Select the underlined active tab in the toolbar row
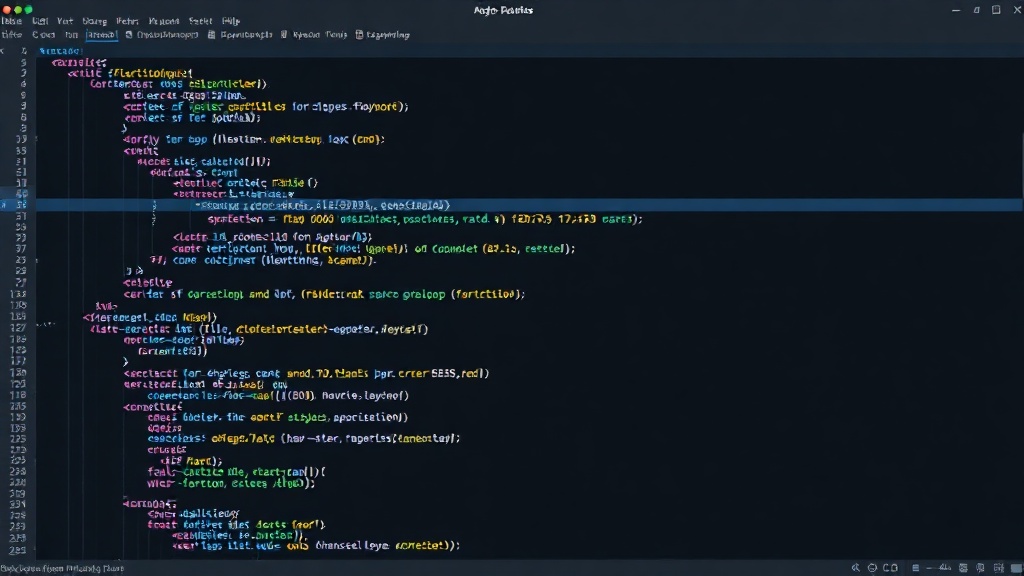This screenshot has height=576, width=1024. [101, 35]
